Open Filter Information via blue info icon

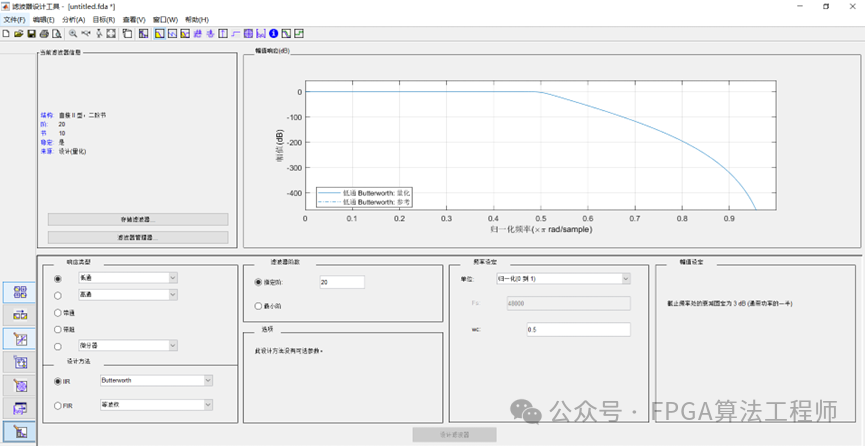click(273, 33)
